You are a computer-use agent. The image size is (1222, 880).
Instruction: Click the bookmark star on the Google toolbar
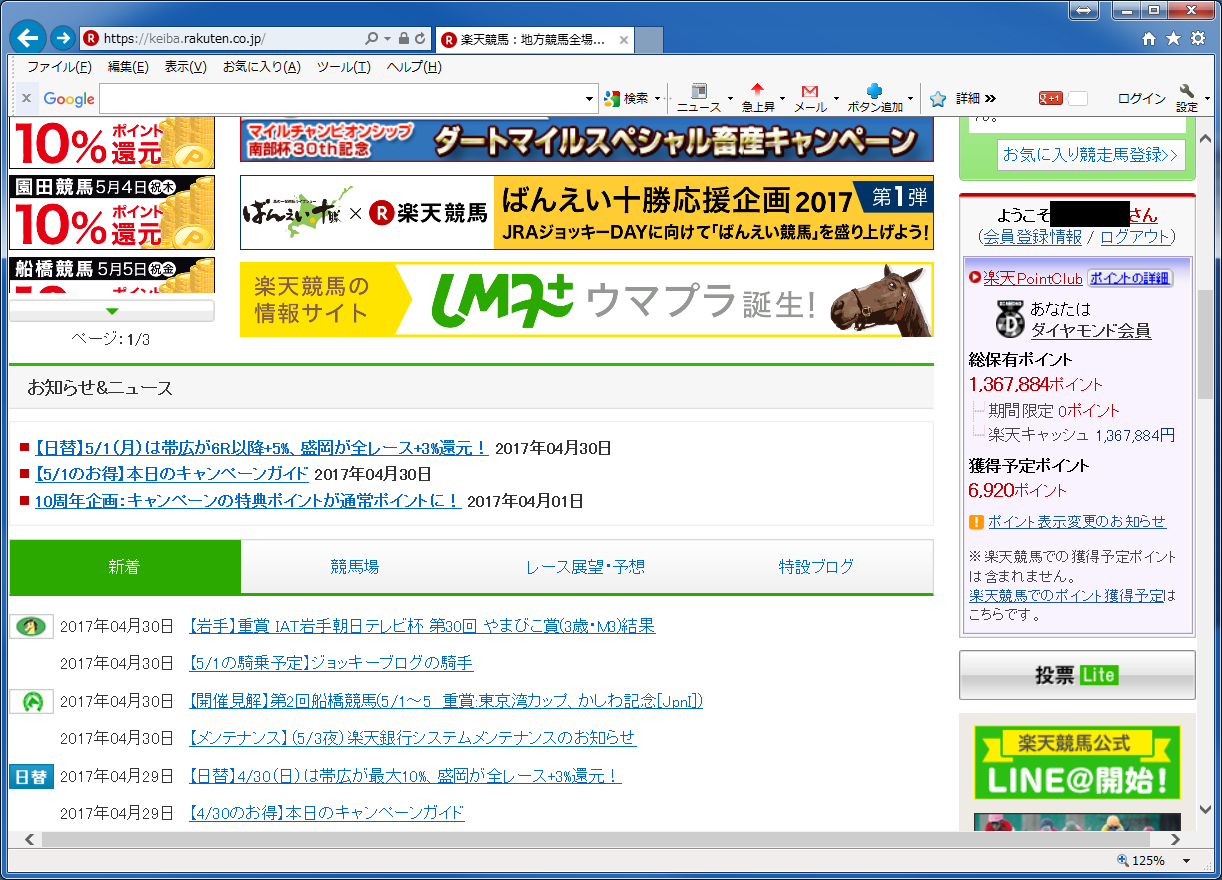tap(938, 98)
